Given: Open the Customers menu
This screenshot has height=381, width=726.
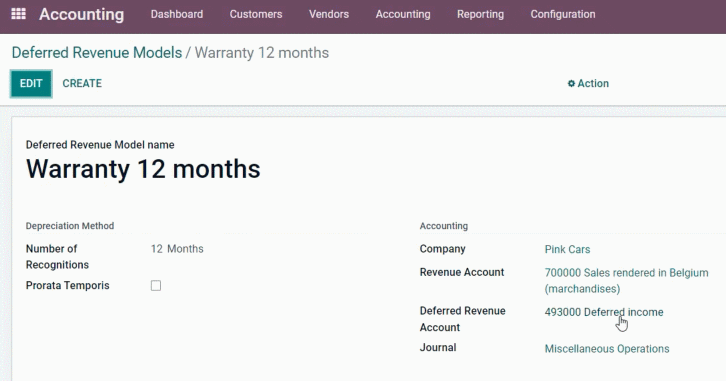Looking at the screenshot, I should tap(256, 14).
